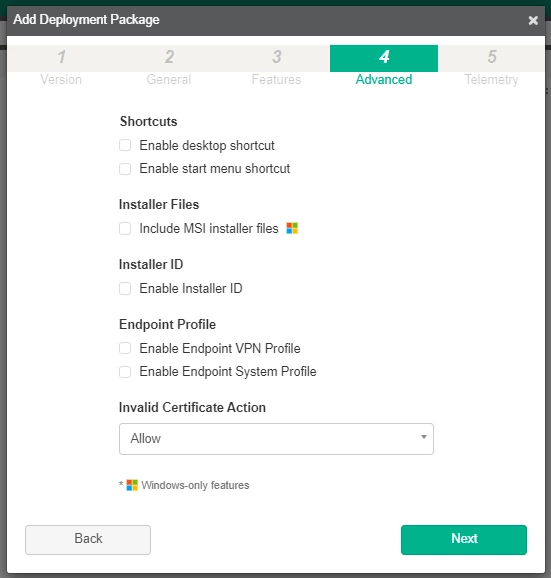Click the Back button
The image size is (551, 578).
pyautogui.click(x=88, y=540)
